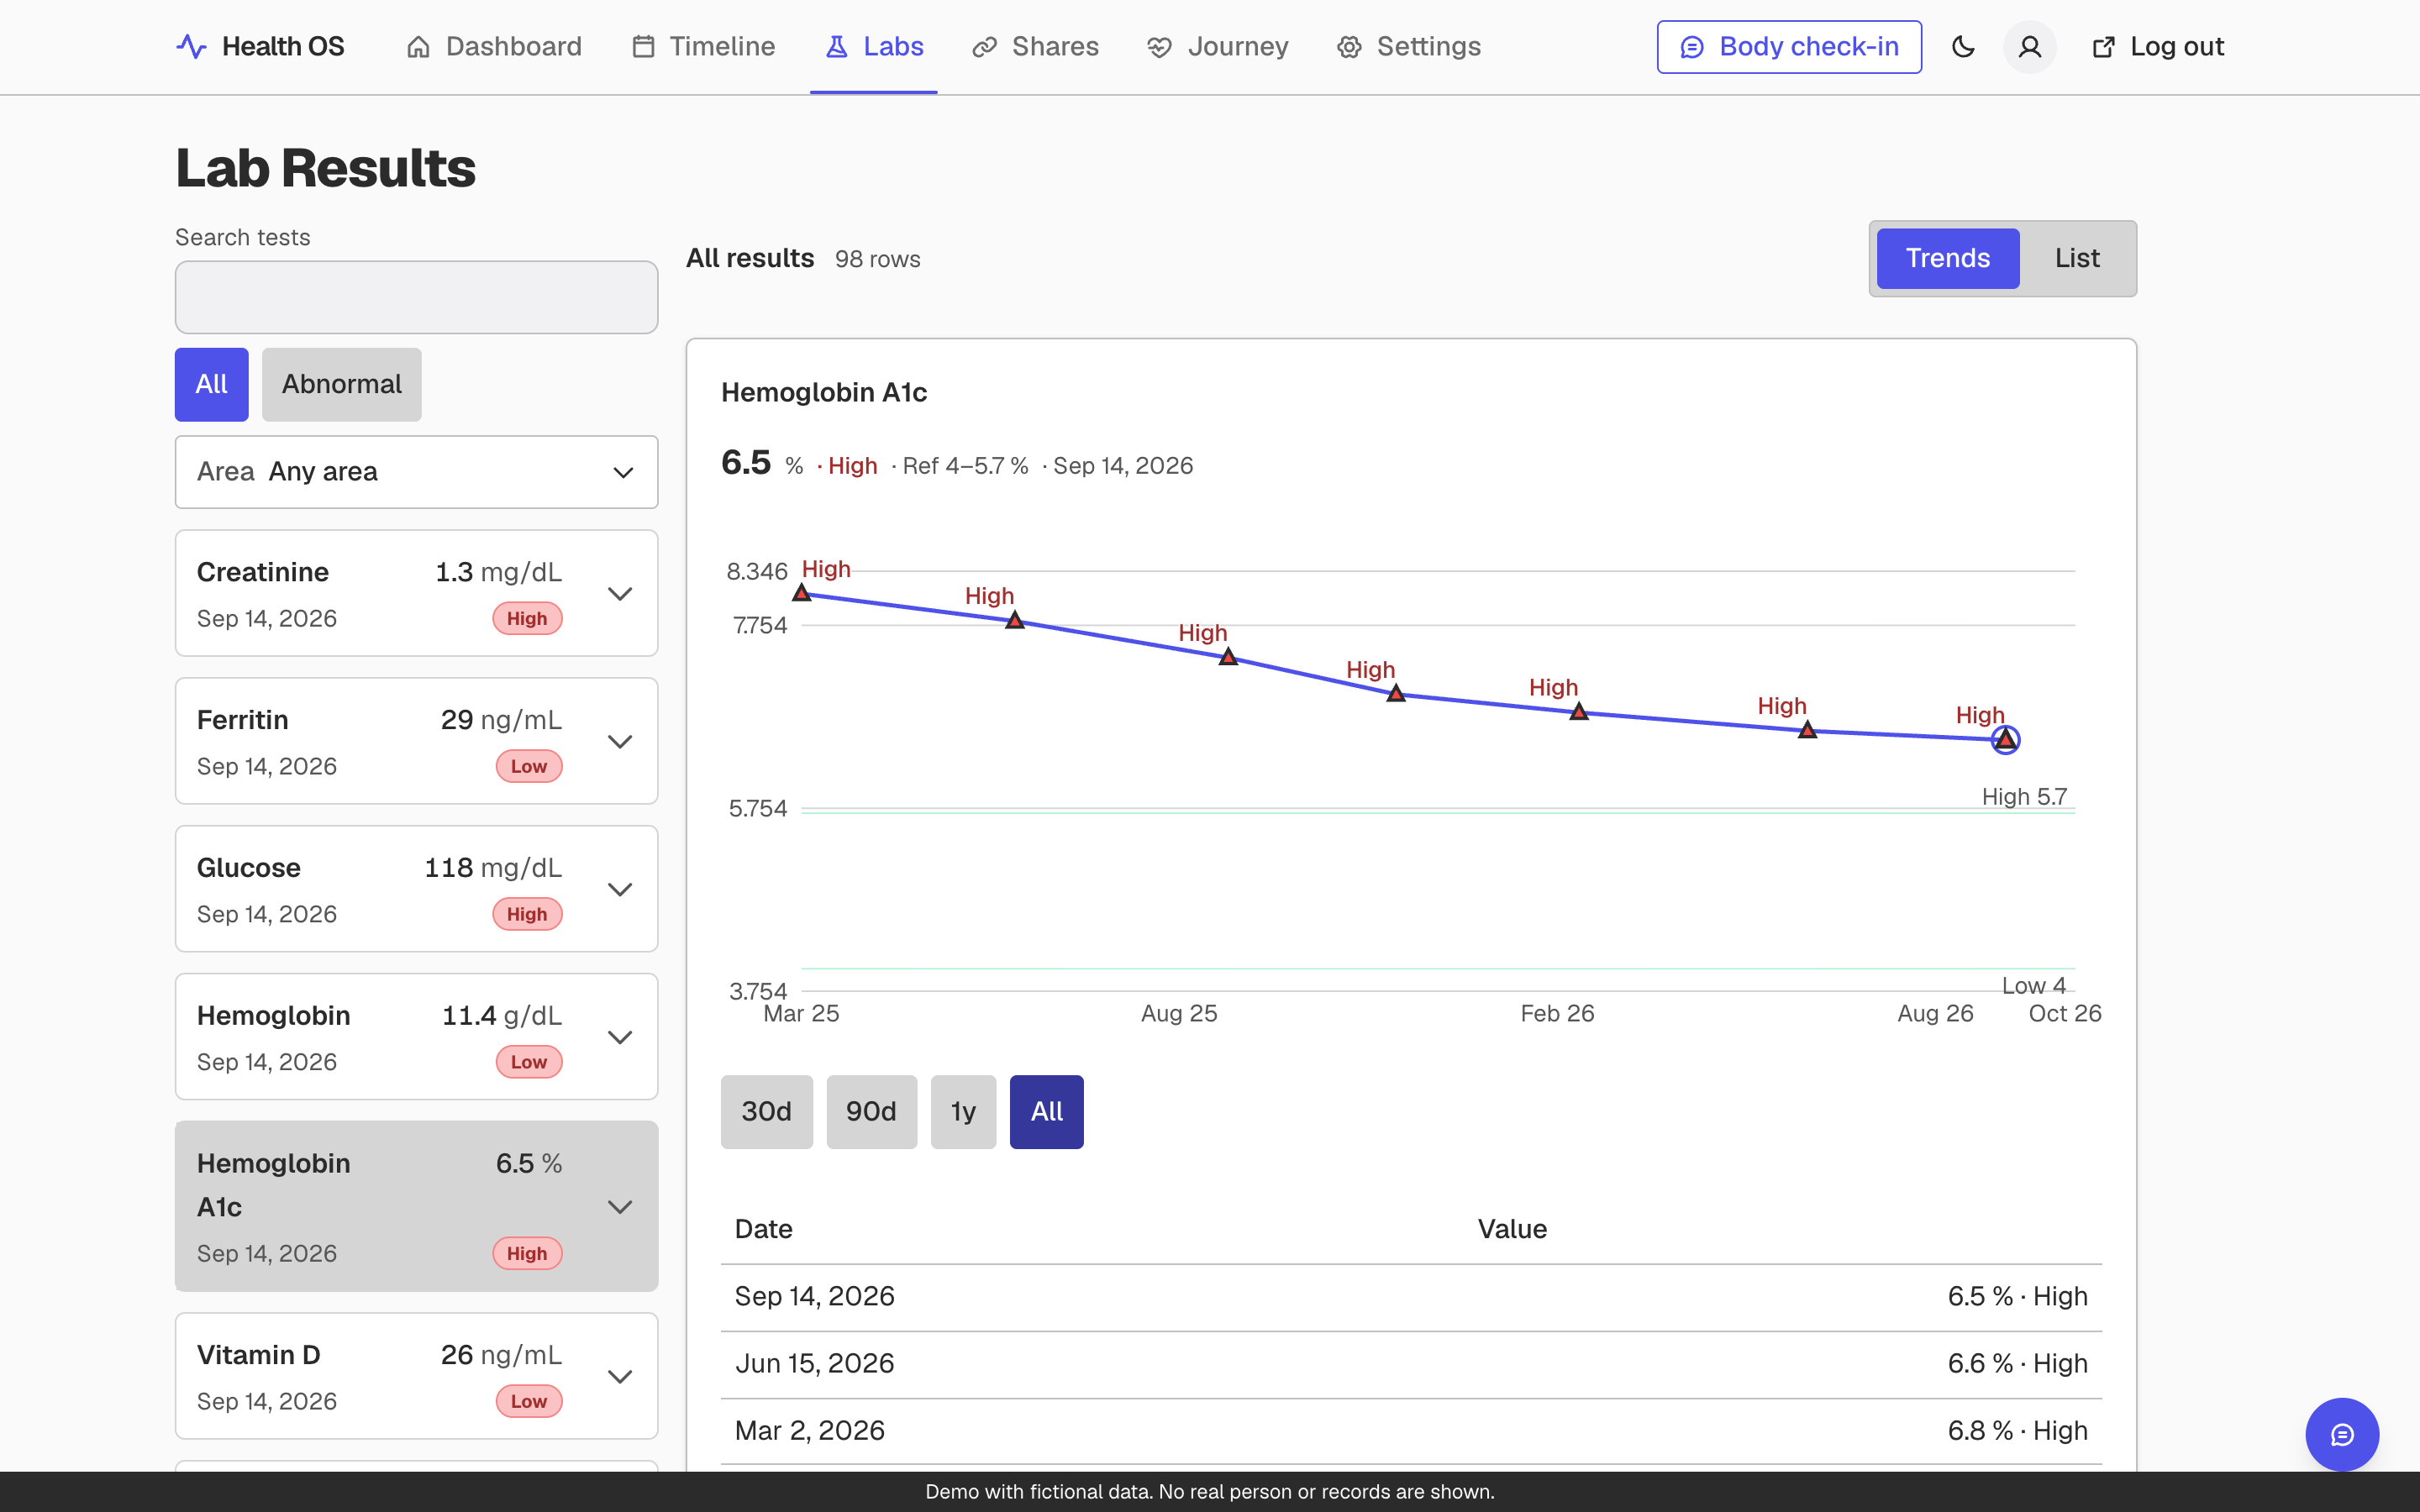Select the Ferritin test name
The height and width of the screenshot is (1512, 2420).
coord(243,720)
